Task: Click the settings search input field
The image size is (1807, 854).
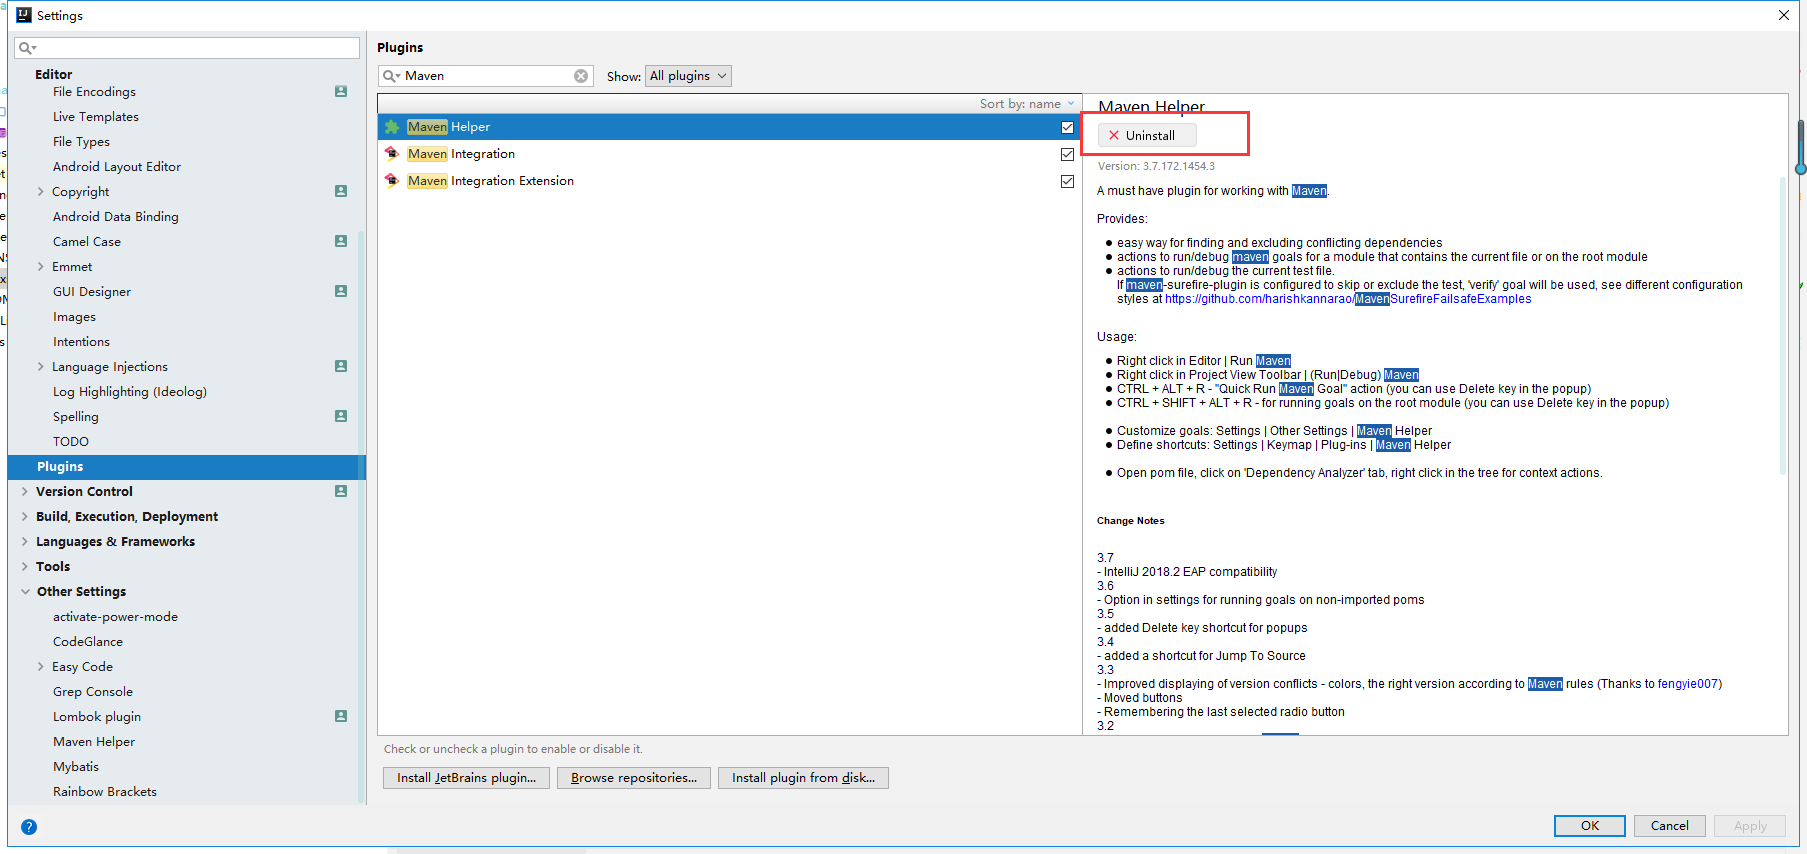Action: tap(187, 48)
